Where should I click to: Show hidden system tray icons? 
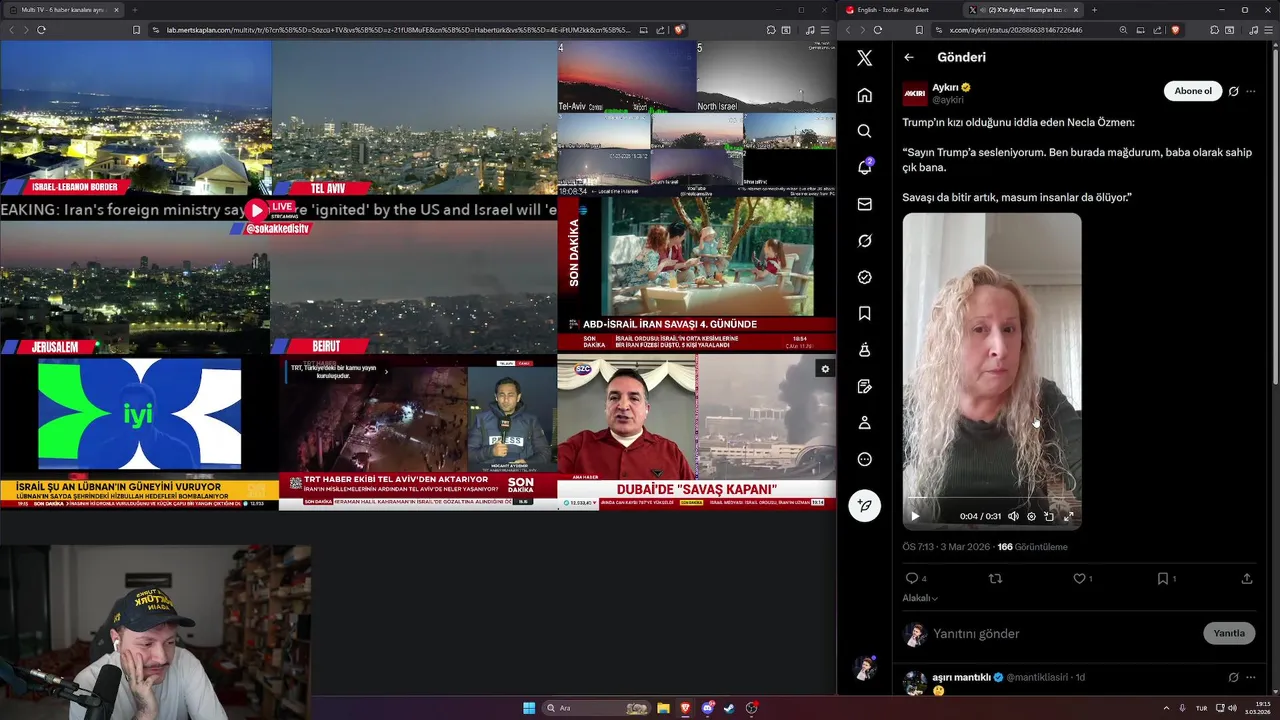click(1166, 708)
